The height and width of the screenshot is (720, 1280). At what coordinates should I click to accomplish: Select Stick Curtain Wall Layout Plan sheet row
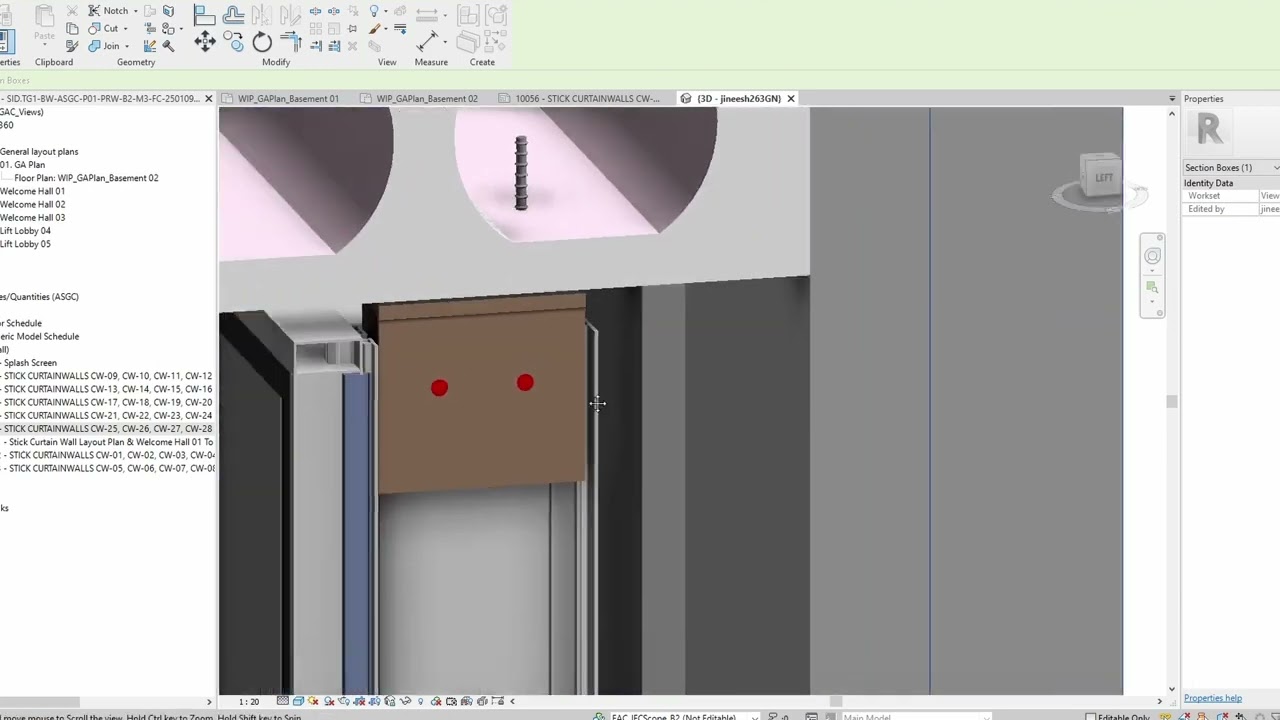[x=110, y=441]
